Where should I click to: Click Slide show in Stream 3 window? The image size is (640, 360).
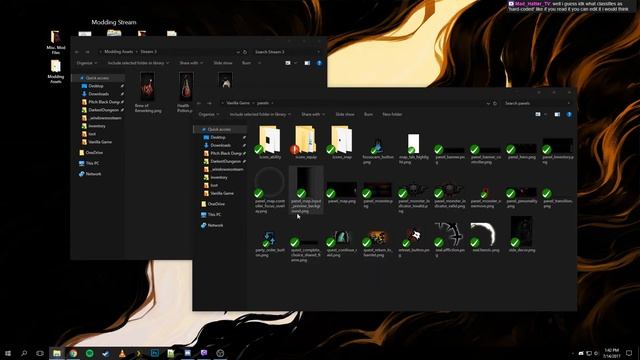click(223, 63)
